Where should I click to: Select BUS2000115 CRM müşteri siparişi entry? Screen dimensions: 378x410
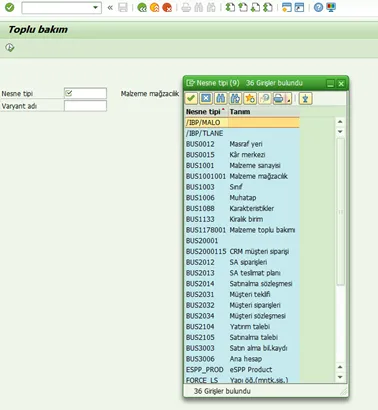coord(242,251)
